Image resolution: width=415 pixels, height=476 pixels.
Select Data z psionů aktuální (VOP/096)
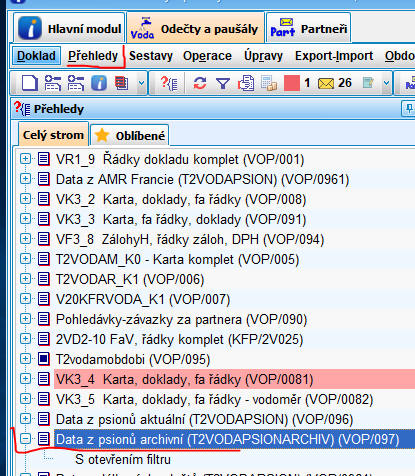click(204, 419)
